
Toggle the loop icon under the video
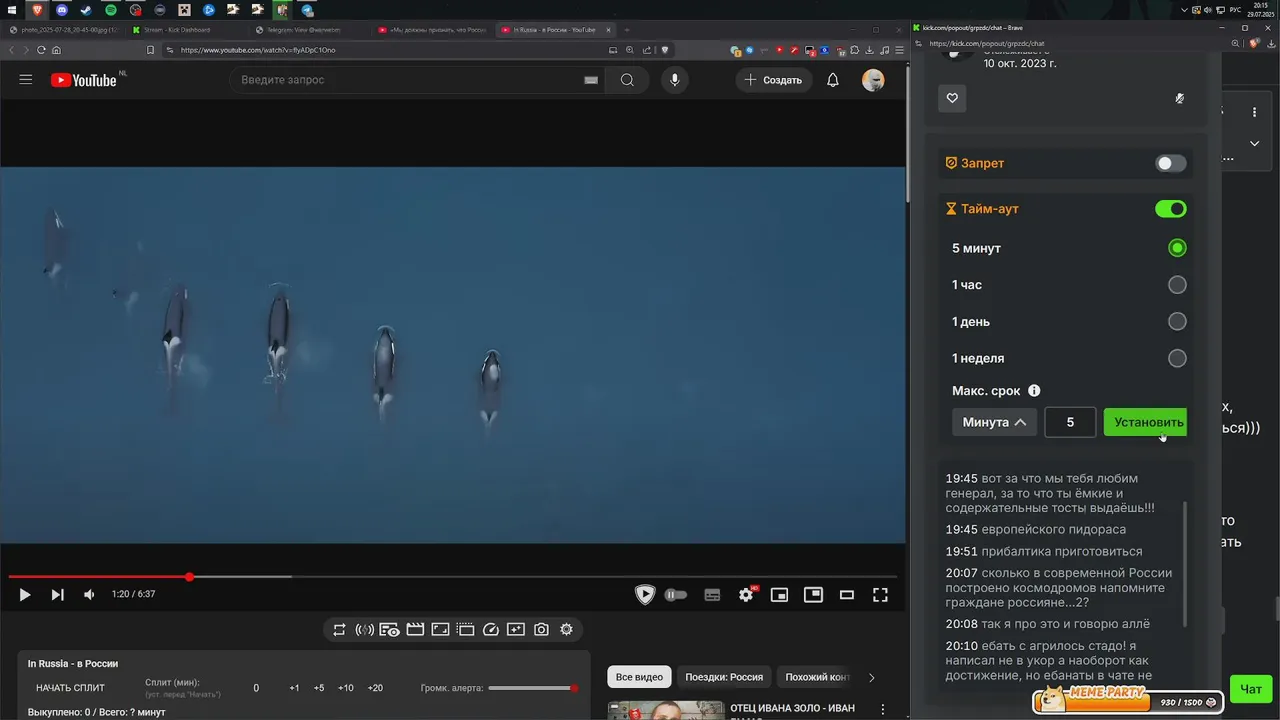click(x=339, y=629)
